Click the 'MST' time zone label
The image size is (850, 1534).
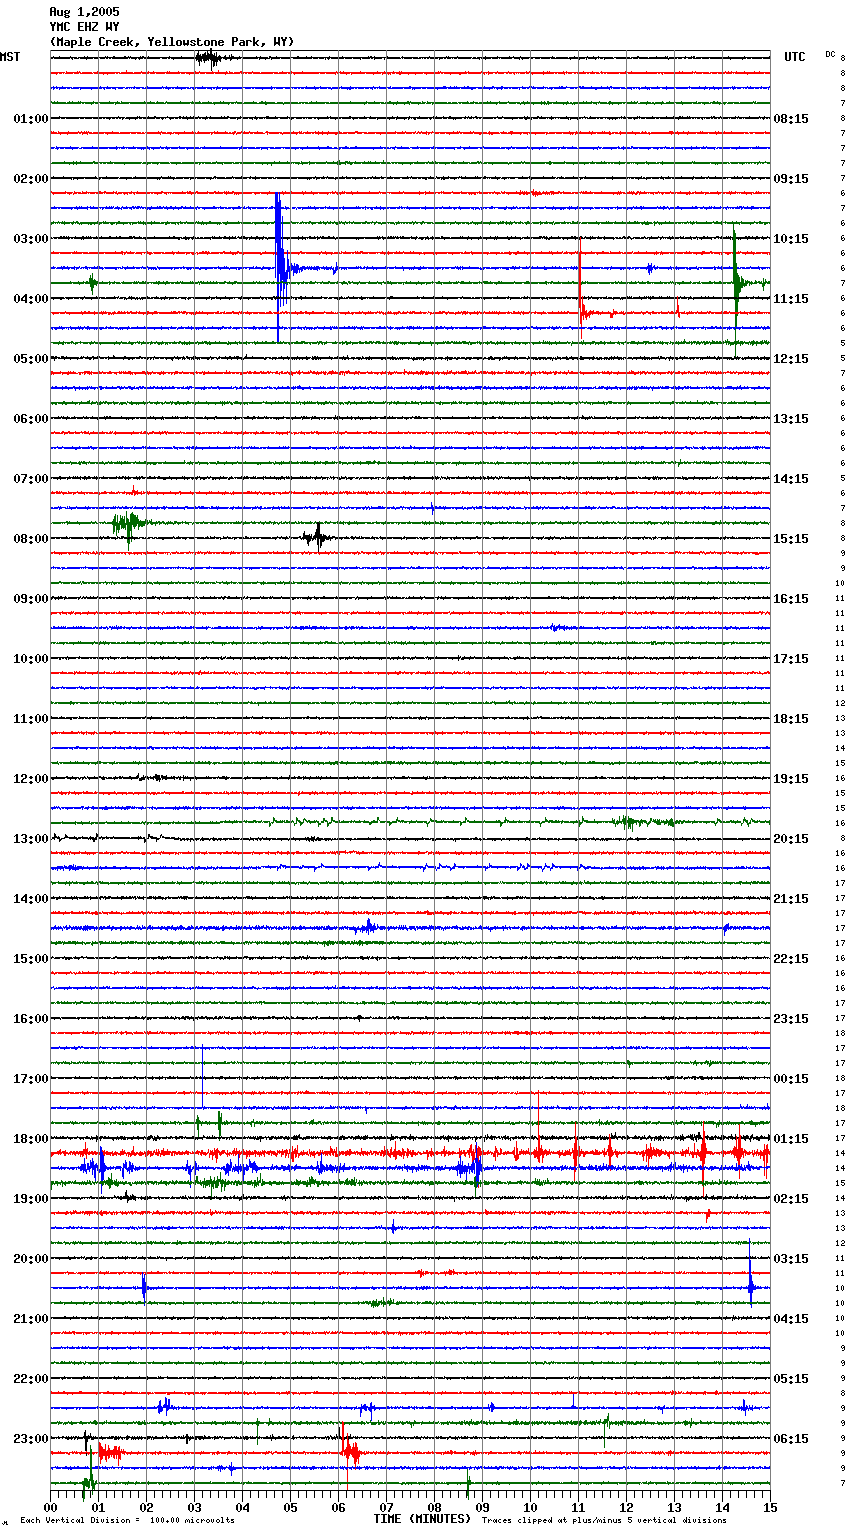[x=10, y=57]
